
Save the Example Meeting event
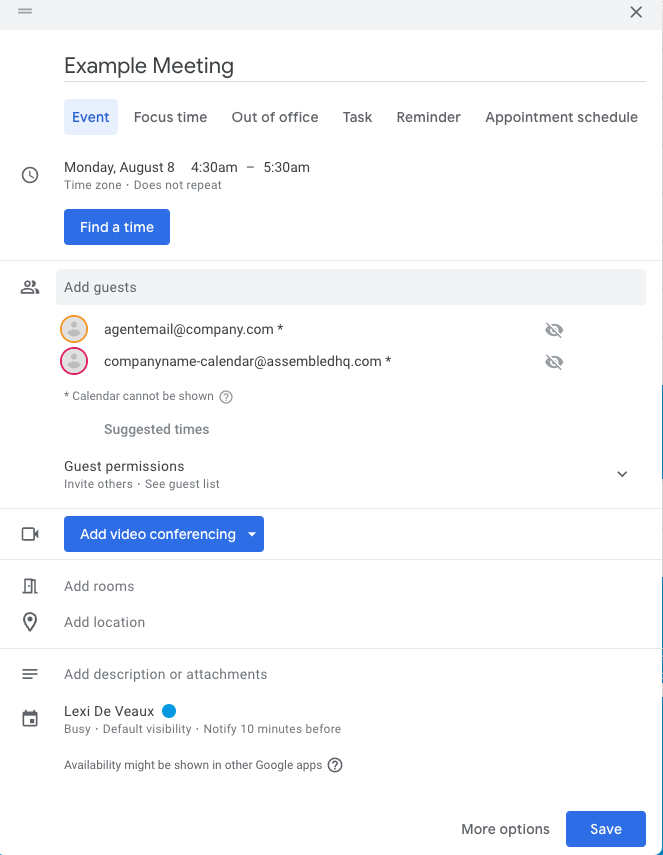(606, 829)
